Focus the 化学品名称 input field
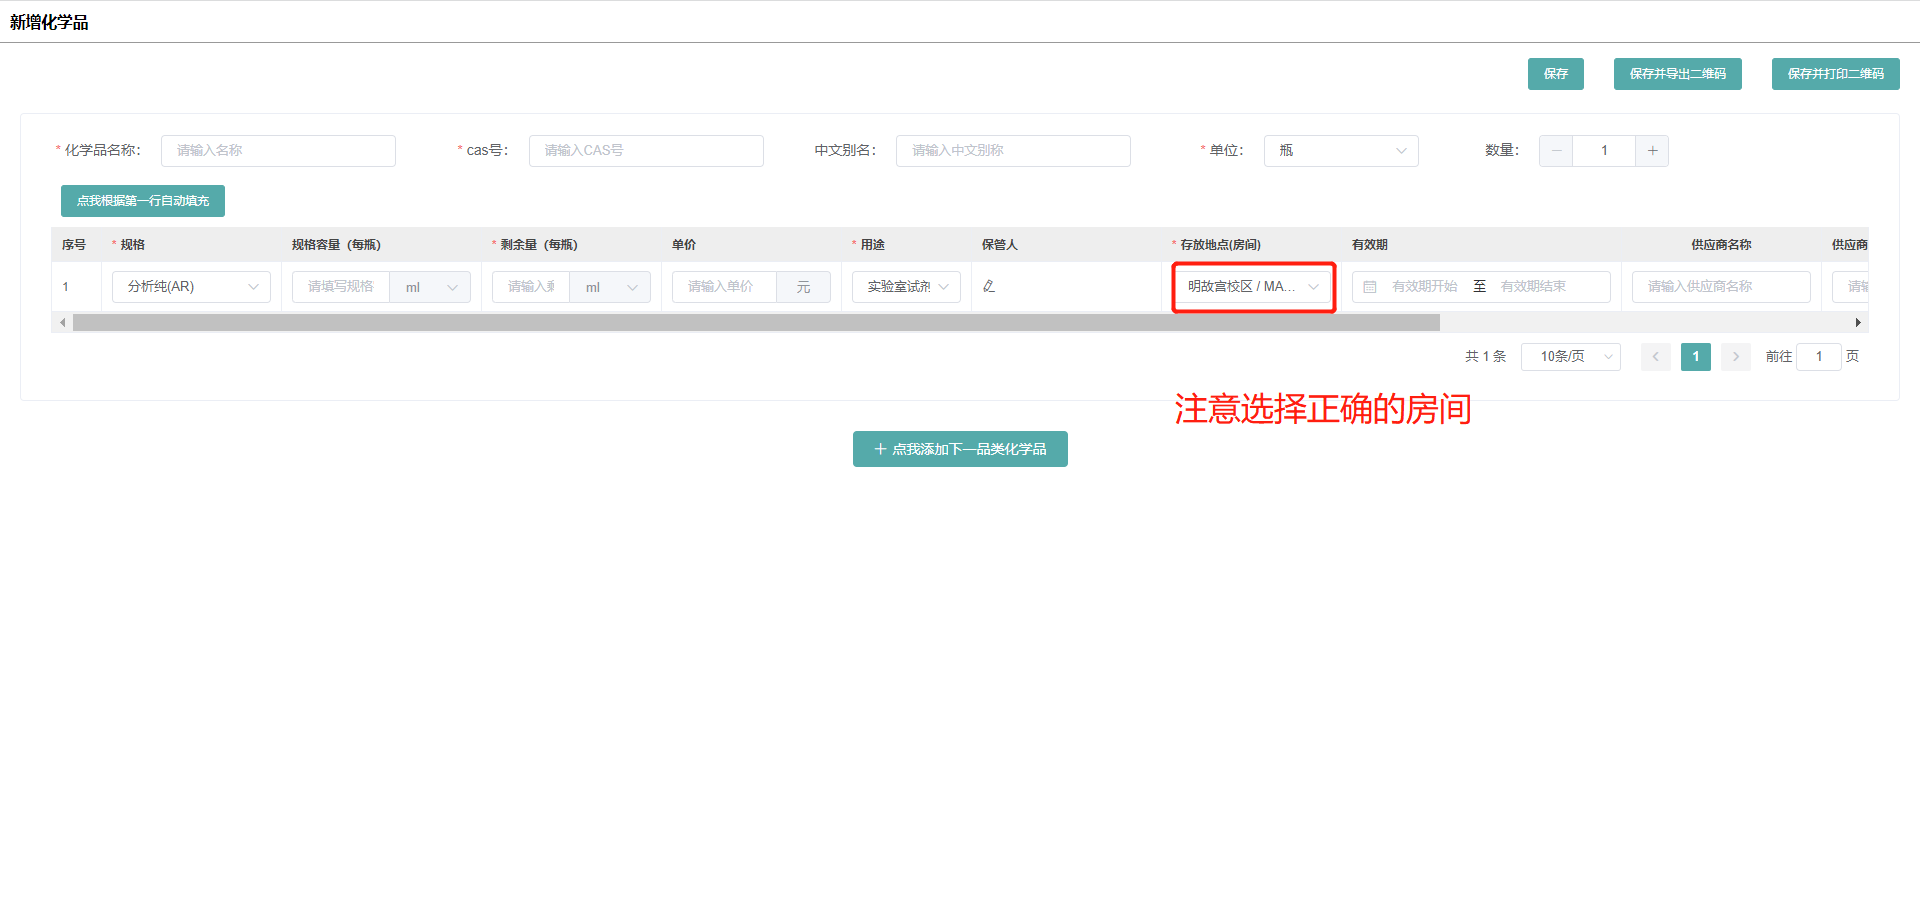Image resolution: width=1920 pixels, height=902 pixels. click(278, 151)
